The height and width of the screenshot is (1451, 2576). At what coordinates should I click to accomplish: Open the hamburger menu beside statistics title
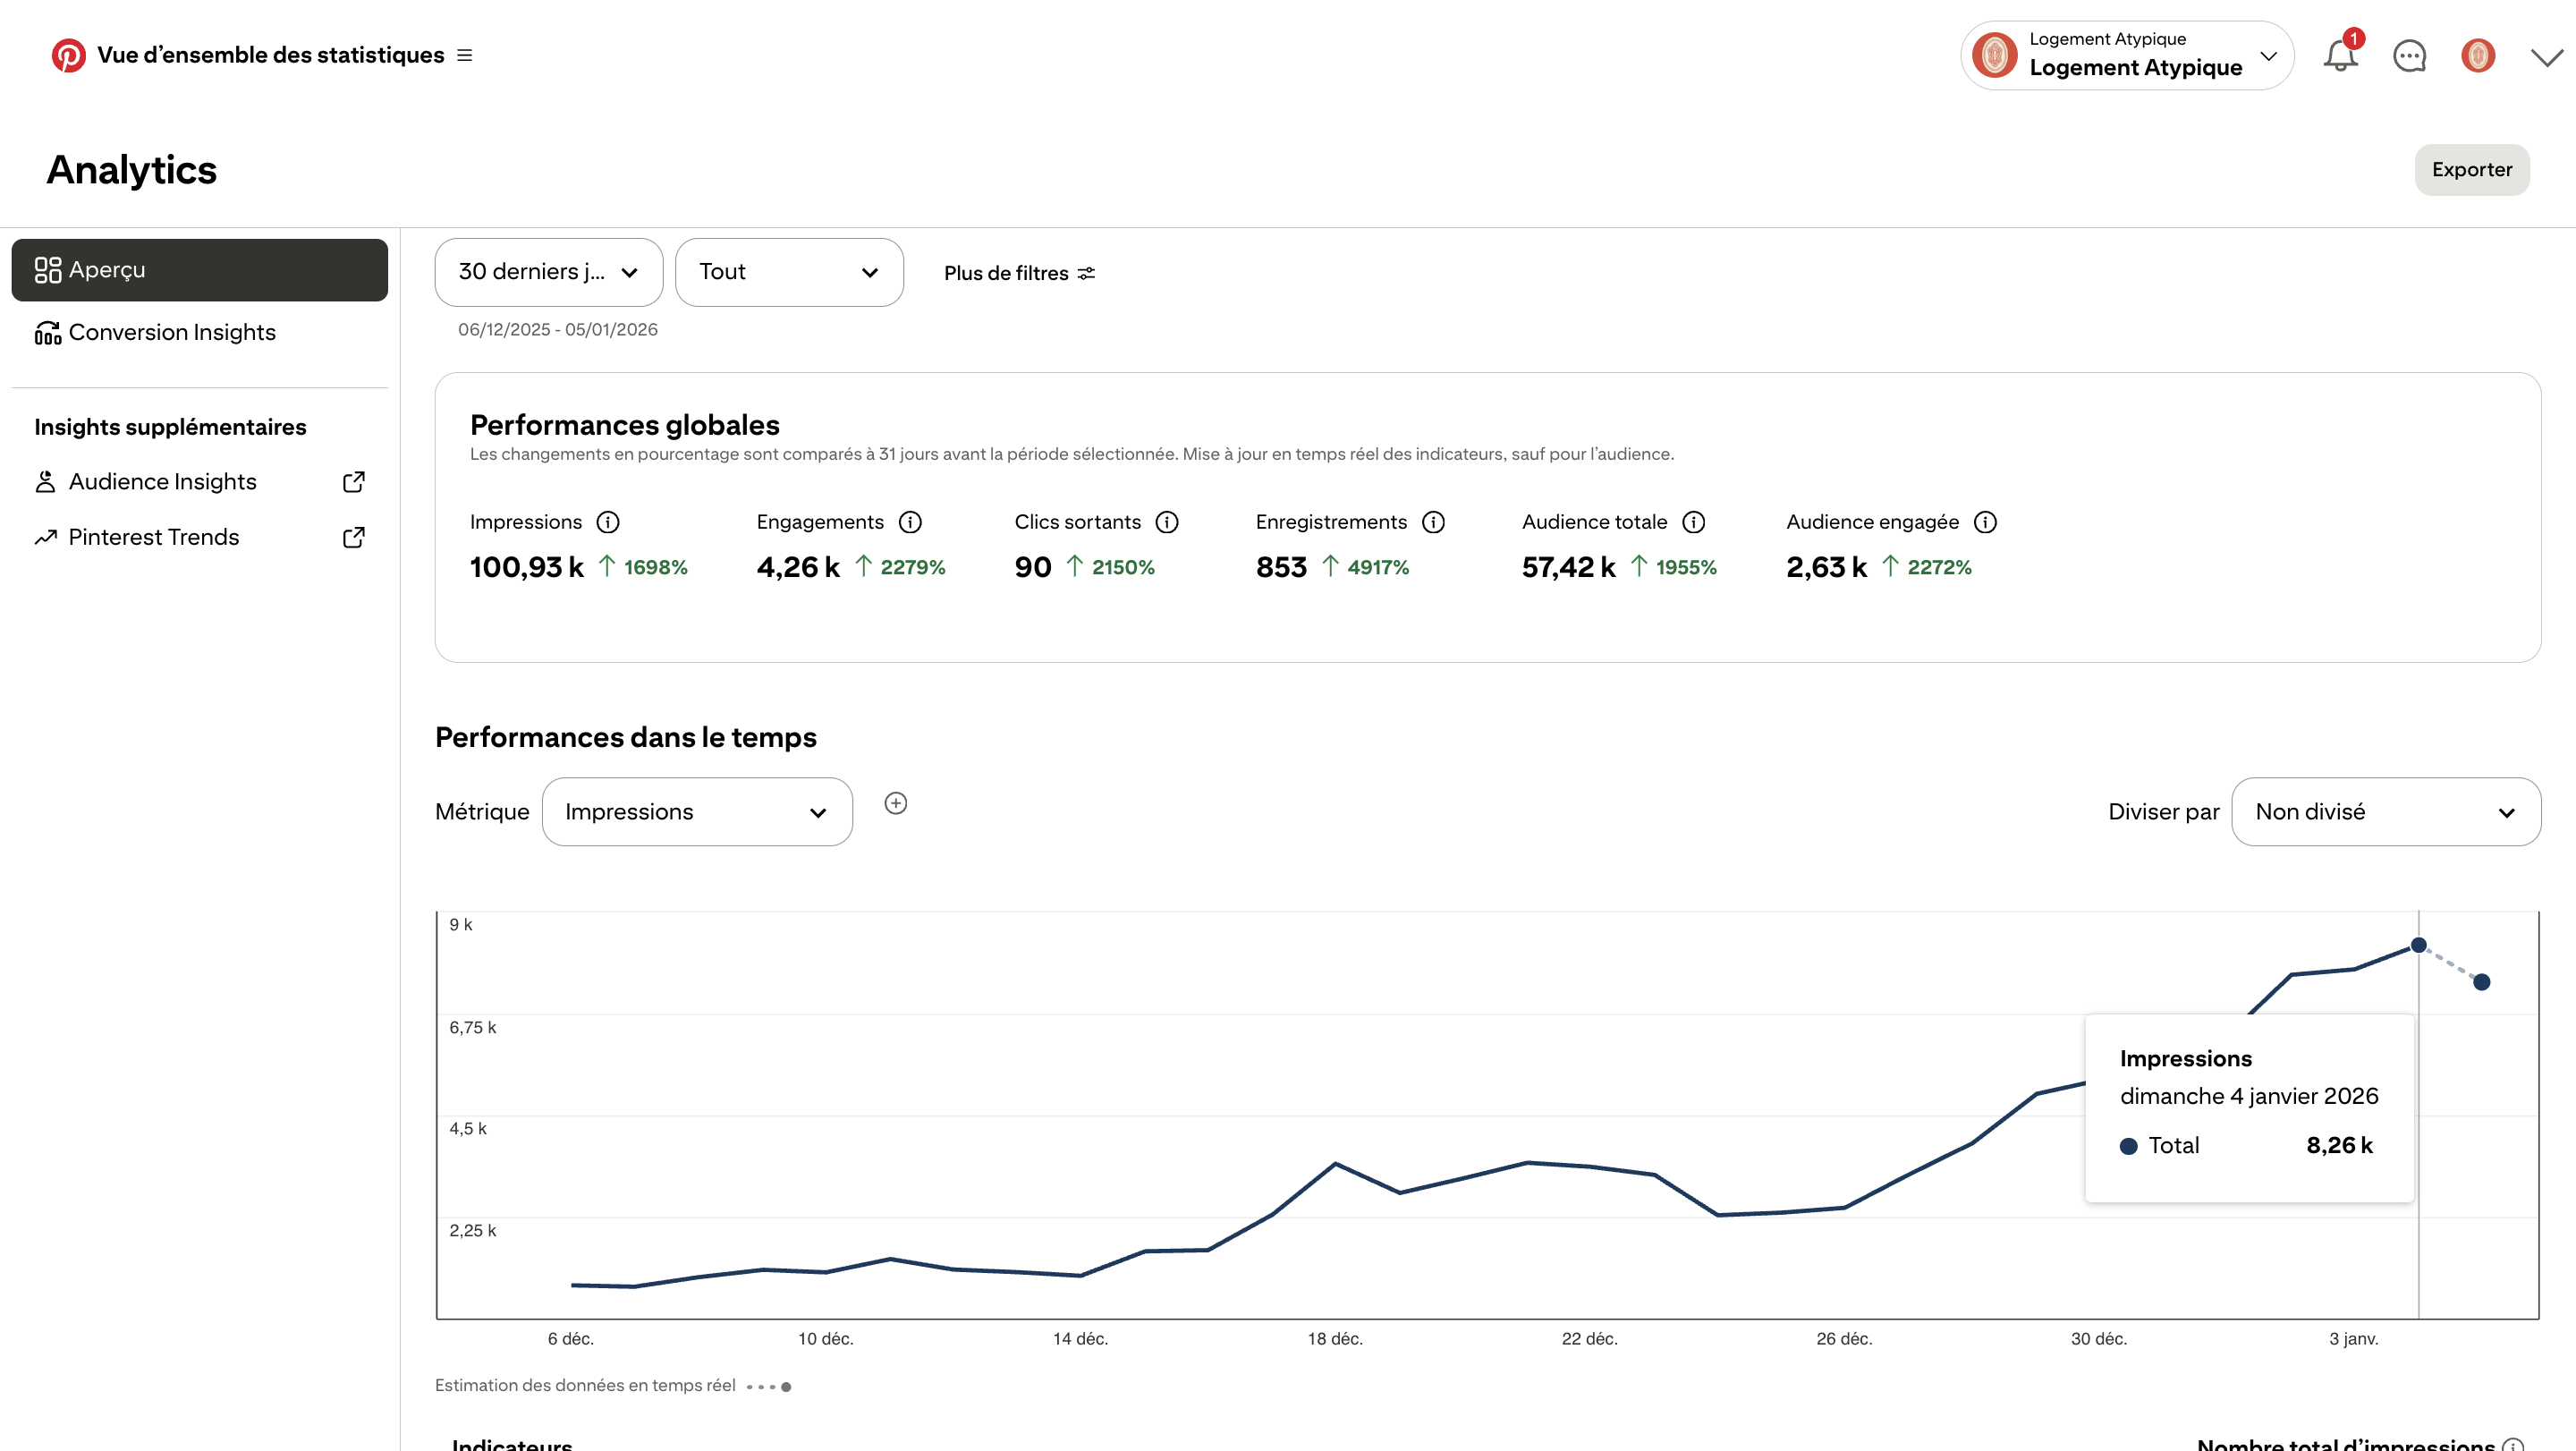tap(464, 55)
